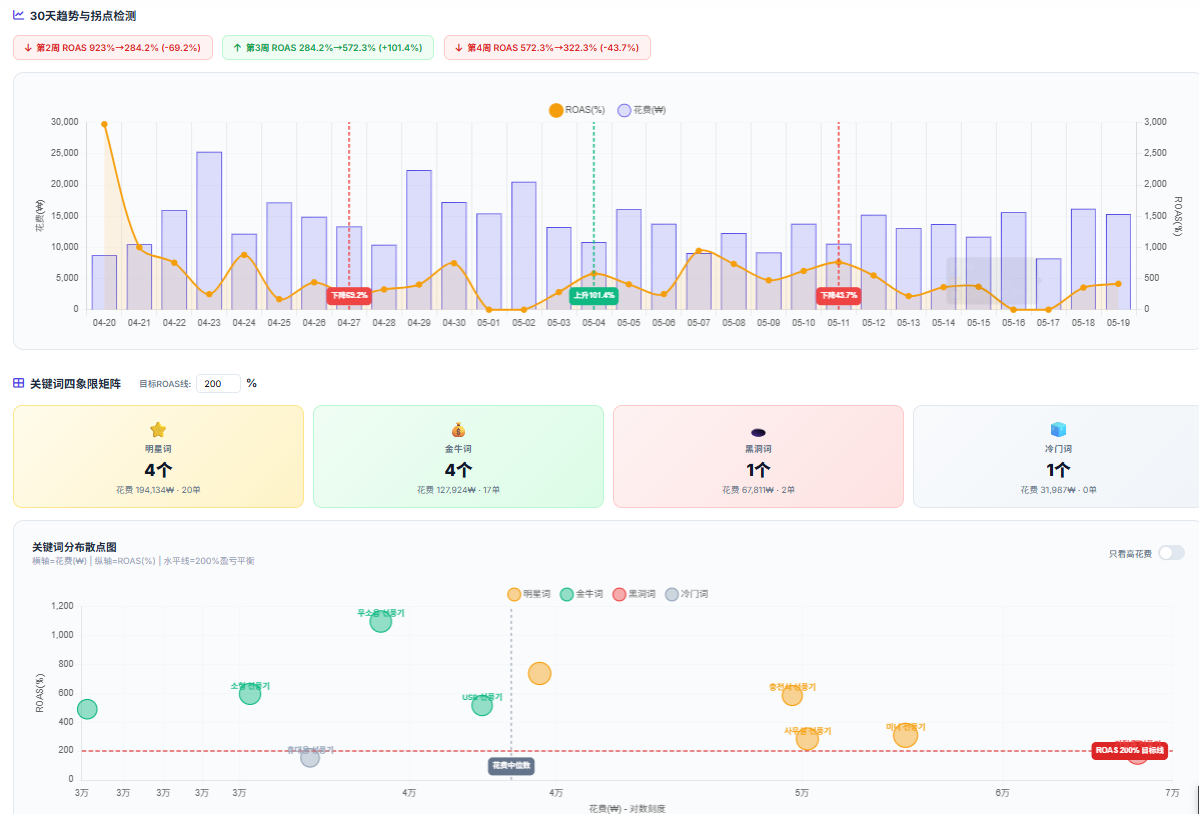Select the 무소음 선풍기 bubble in scatter chart
The height and width of the screenshot is (814, 1199).
tap(381, 621)
